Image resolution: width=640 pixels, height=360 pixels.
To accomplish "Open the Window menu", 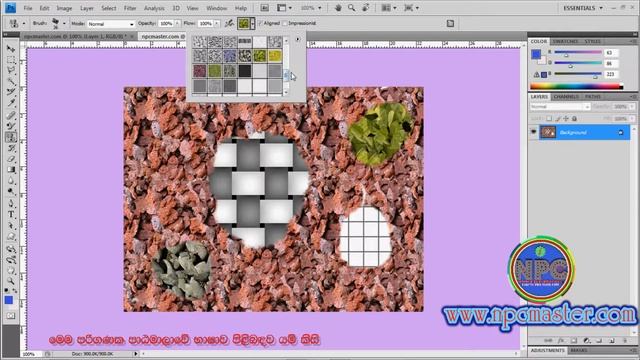I will click(217, 8).
